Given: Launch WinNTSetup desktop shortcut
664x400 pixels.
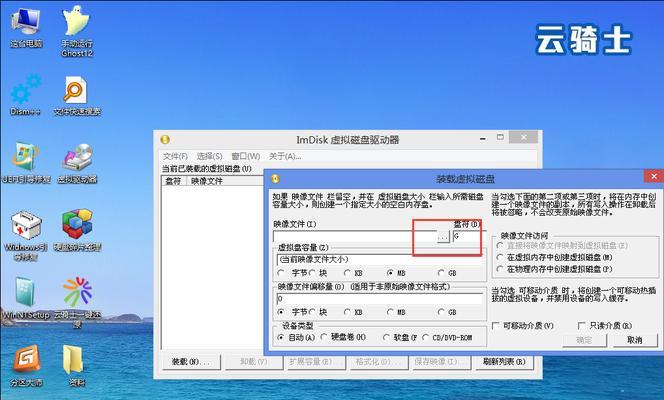Looking at the screenshot, I should pyautogui.click(x=25, y=298).
